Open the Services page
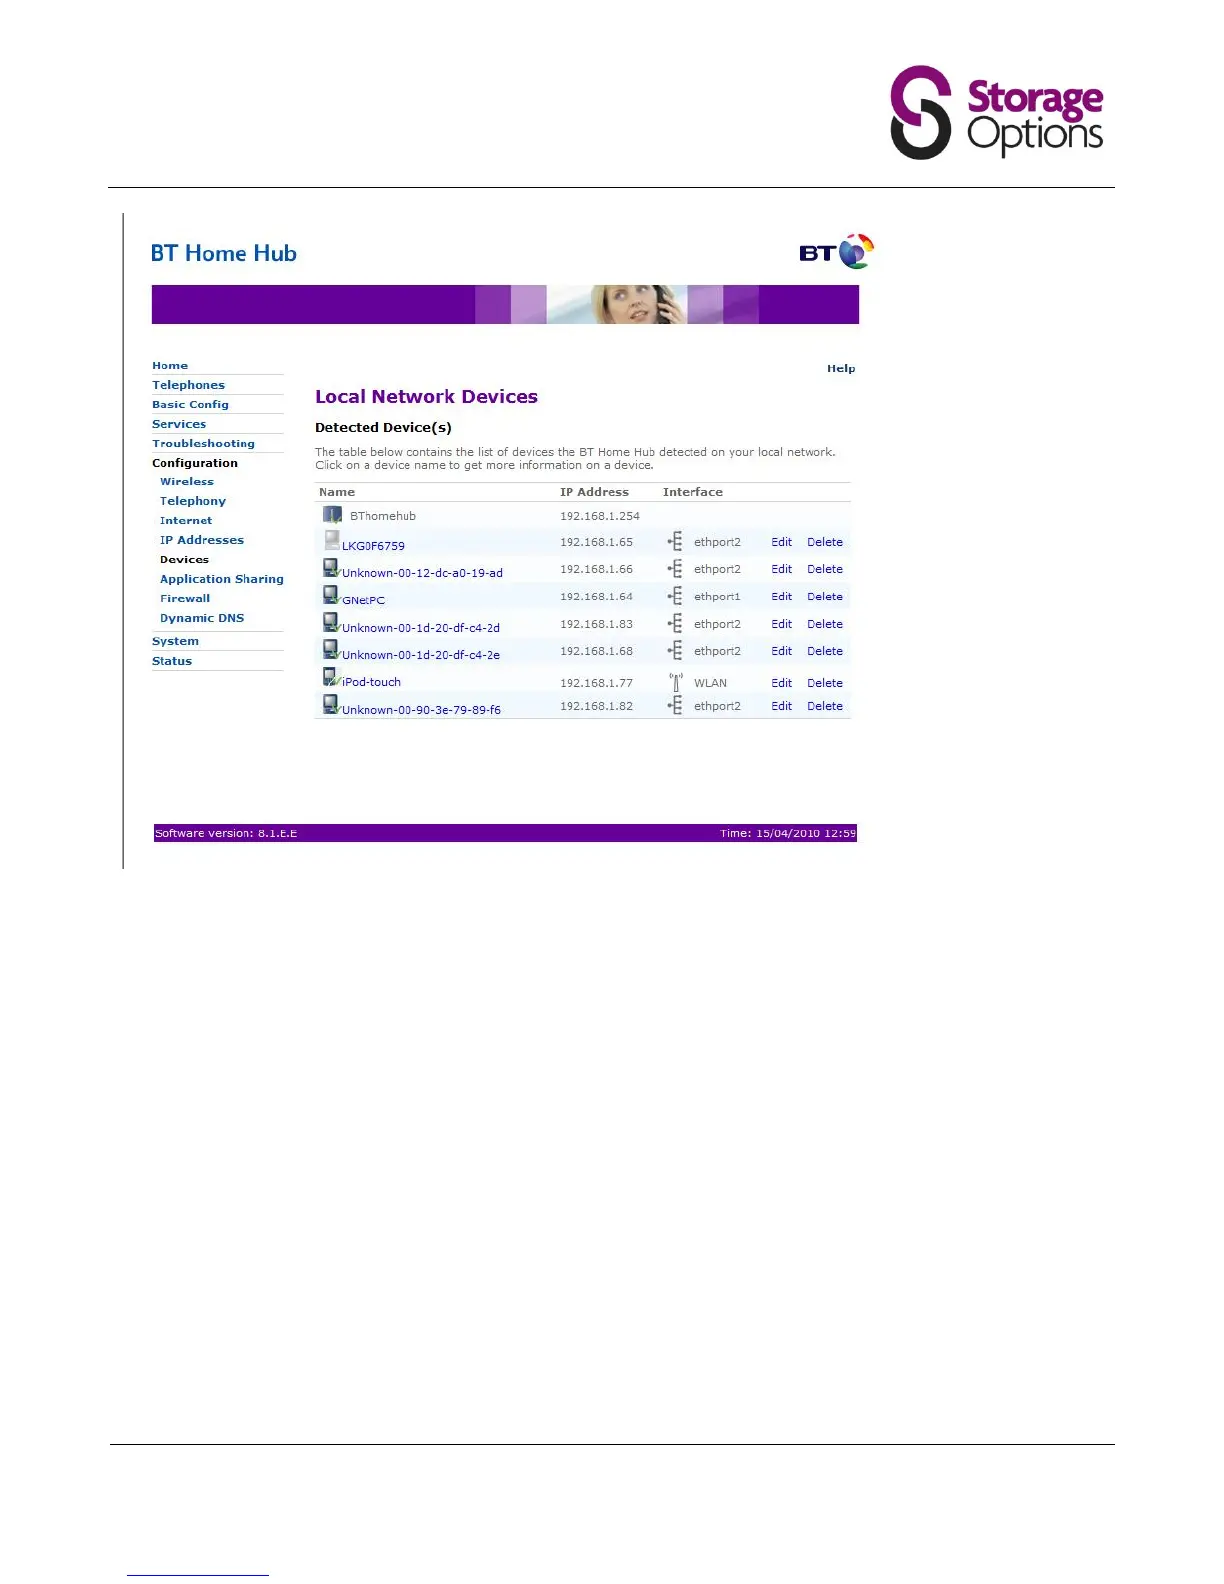The image size is (1224, 1584). tap(179, 424)
